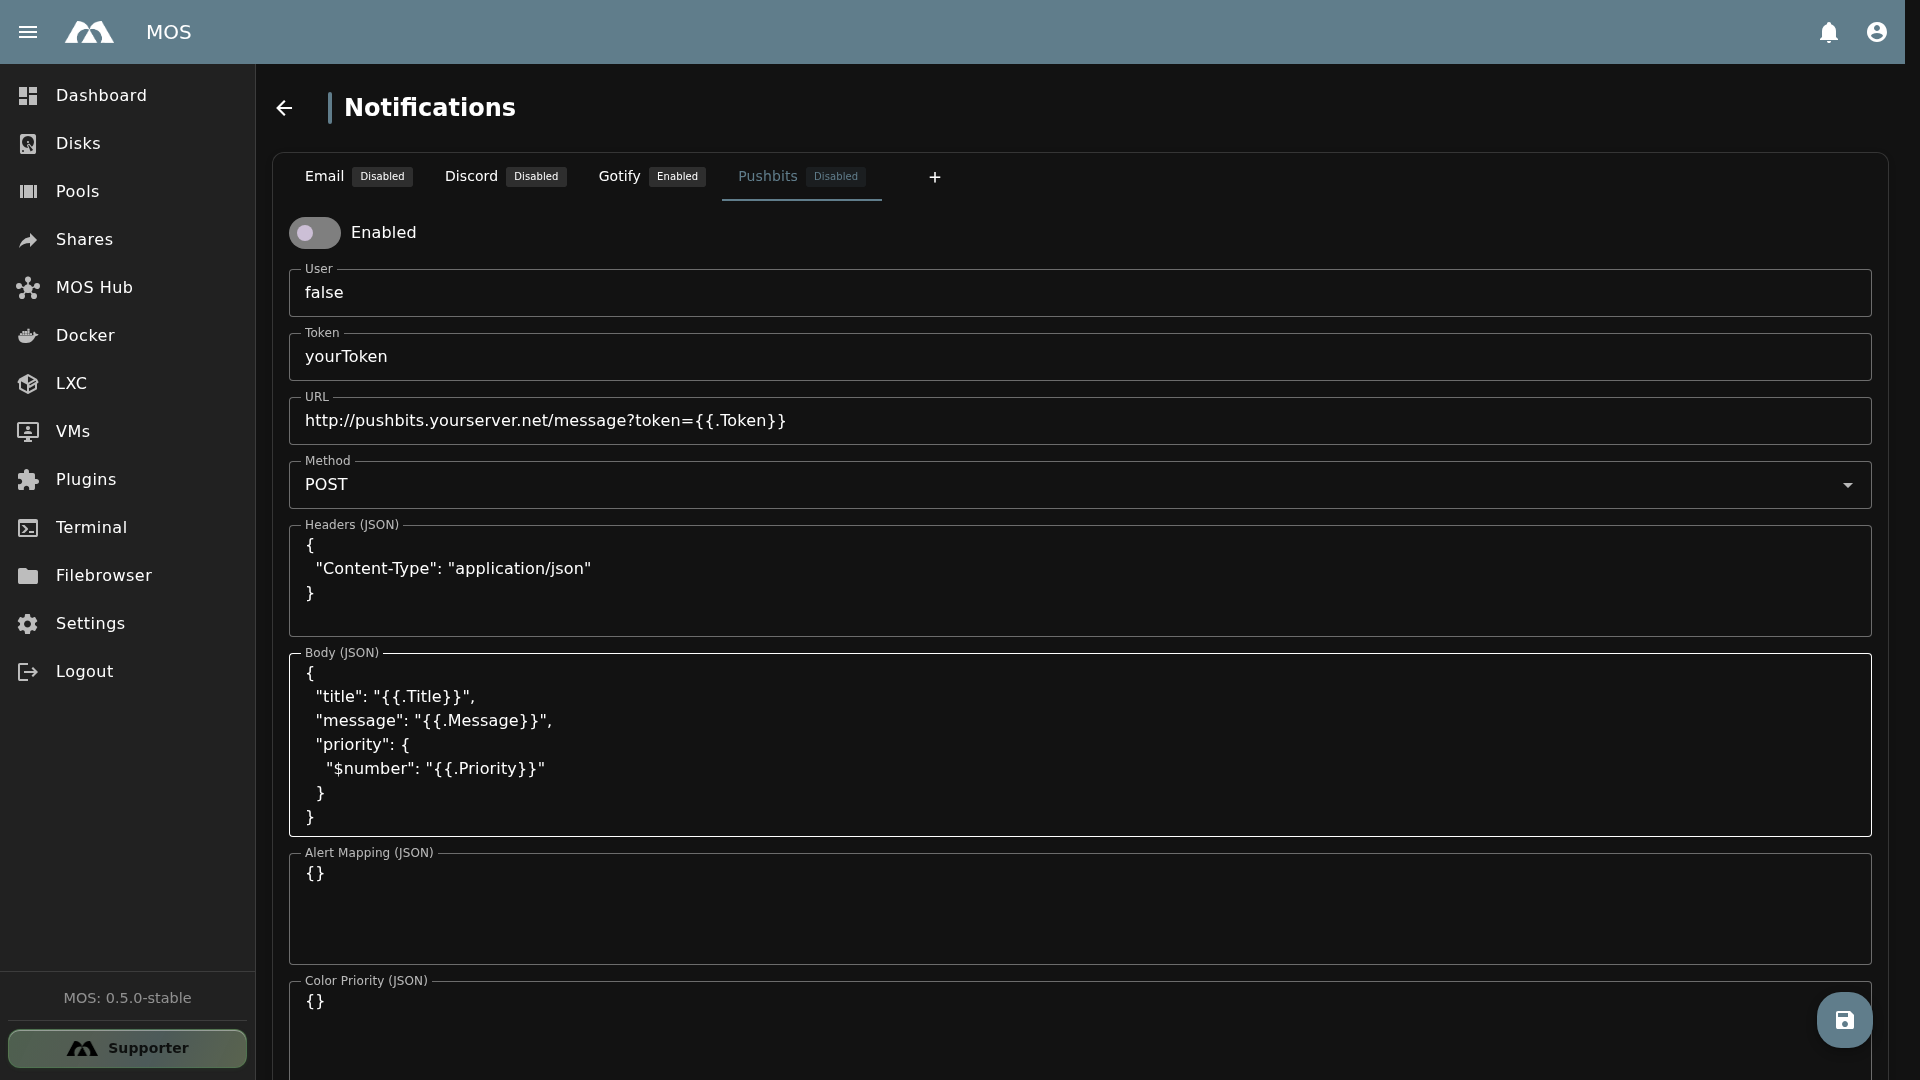Add a new notification service tab
This screenshot has width=1920, height=1080.
pyautogui.click(x=934, y=177)
